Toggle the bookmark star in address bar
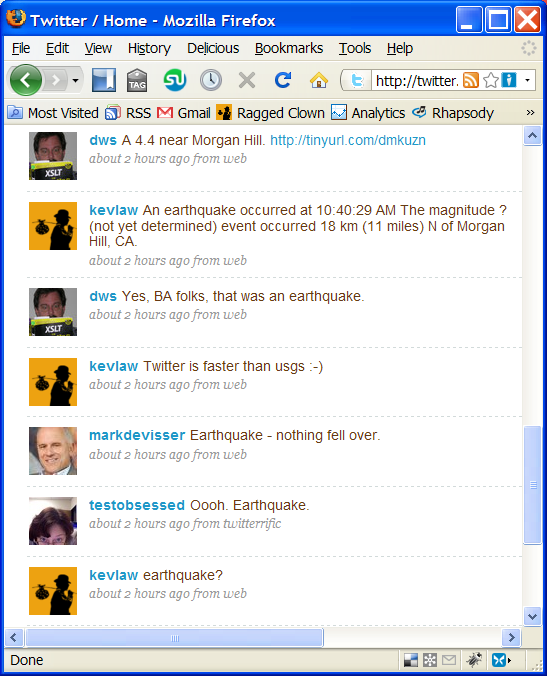The width and height of the screenshot is (547, 676). 491,80
